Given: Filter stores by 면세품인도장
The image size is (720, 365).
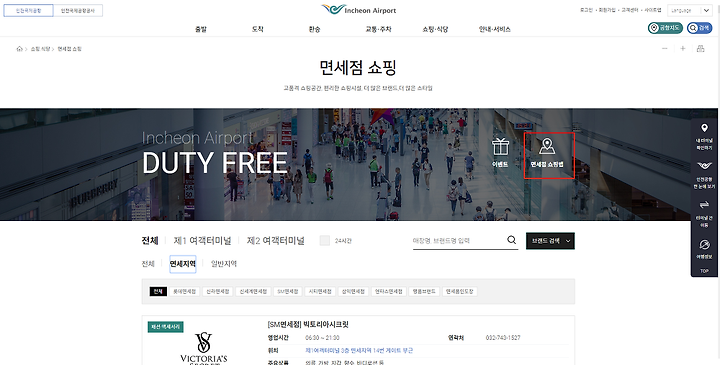Looking at the screenshot, I should point(460,292).
